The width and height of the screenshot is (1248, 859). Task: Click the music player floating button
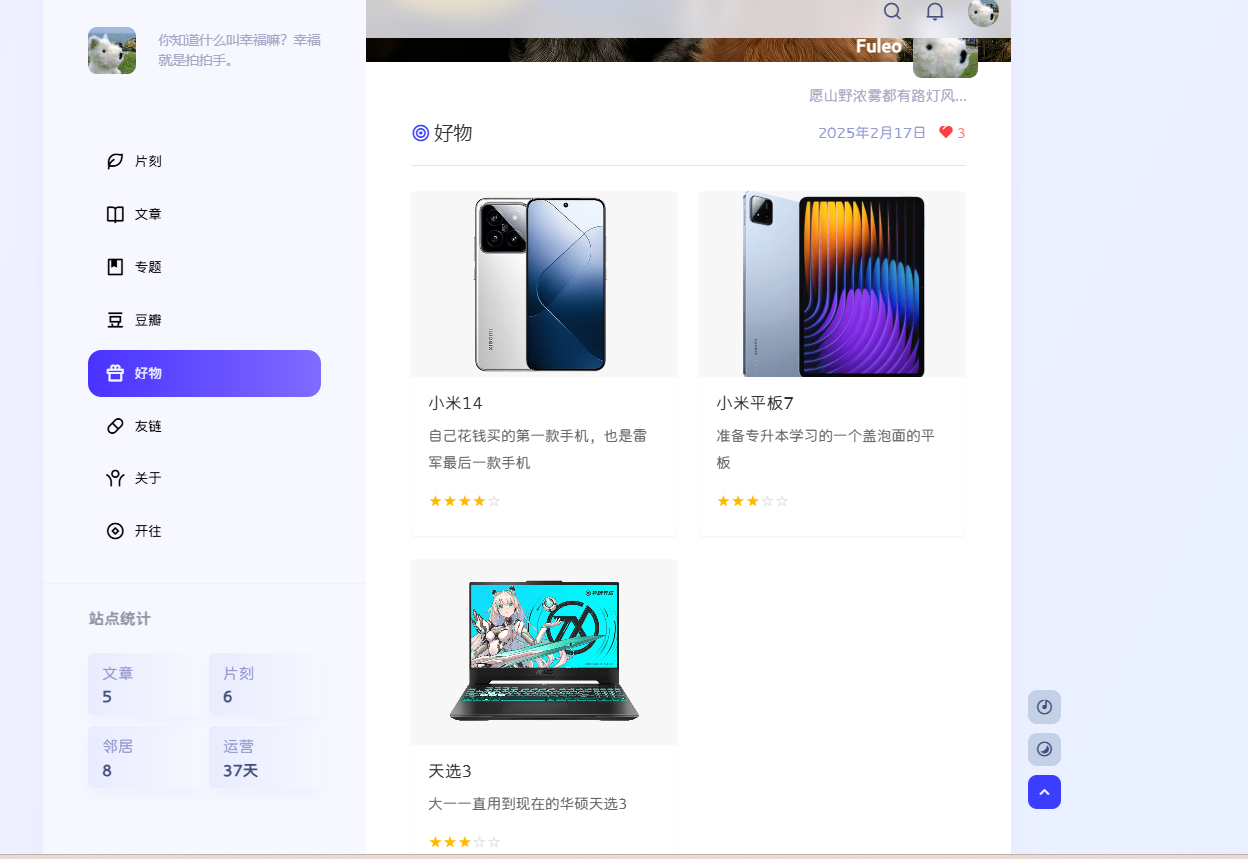pos(1044,707)
